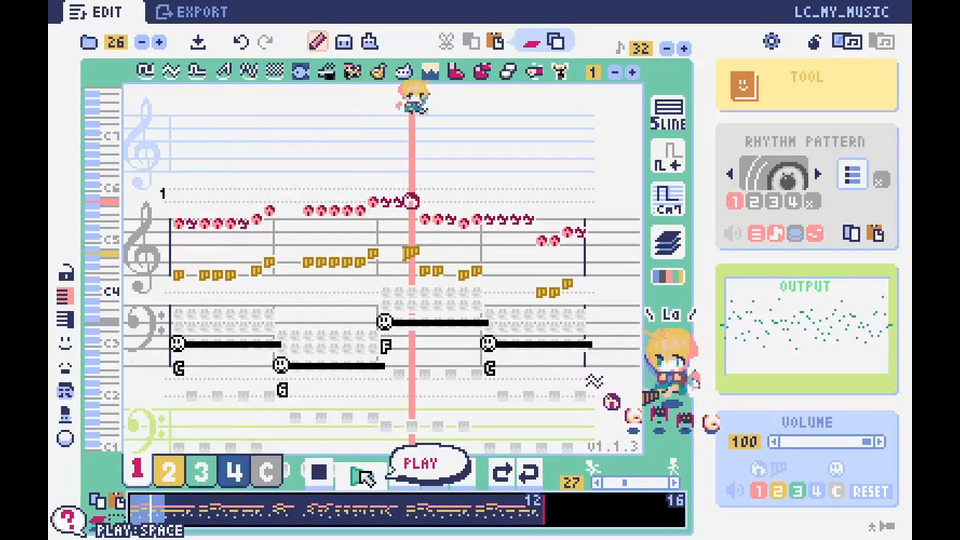Viewport: 960px width, 540px height.
Task: Click the paste clipboard icon in top toolbar
Action: tap(495, 42)
